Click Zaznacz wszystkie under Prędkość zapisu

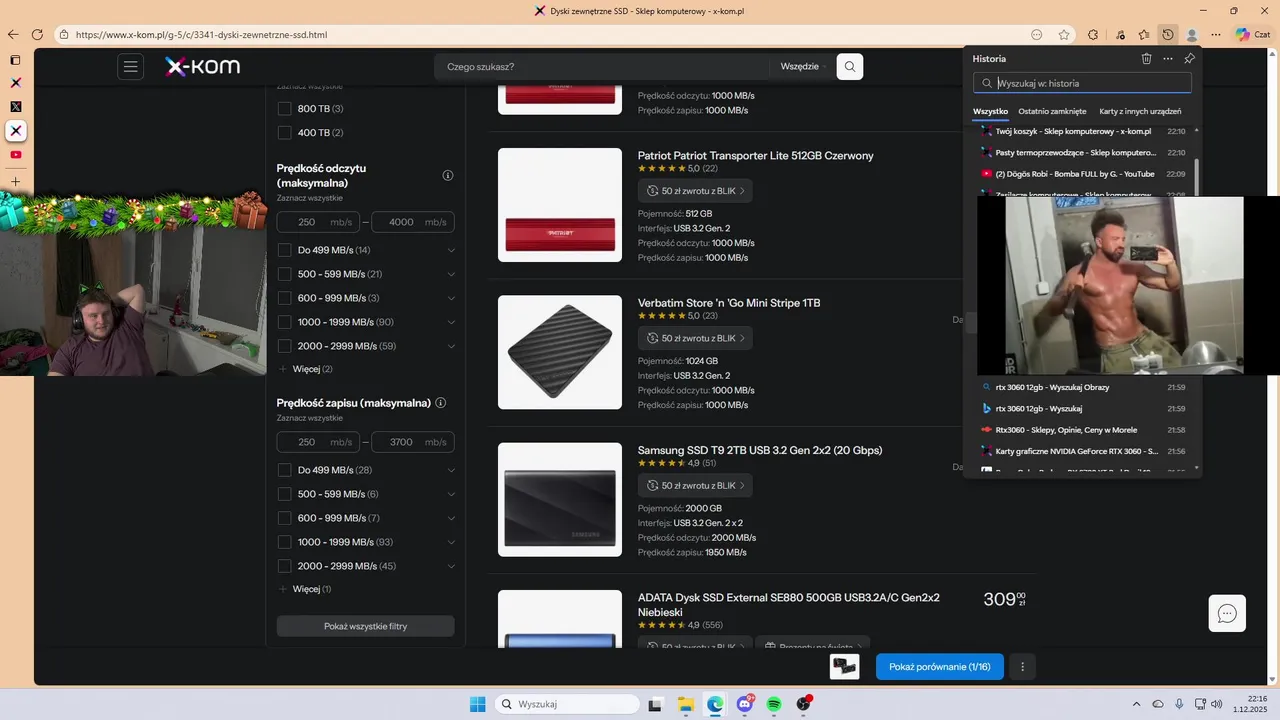[x=310, y=418]
